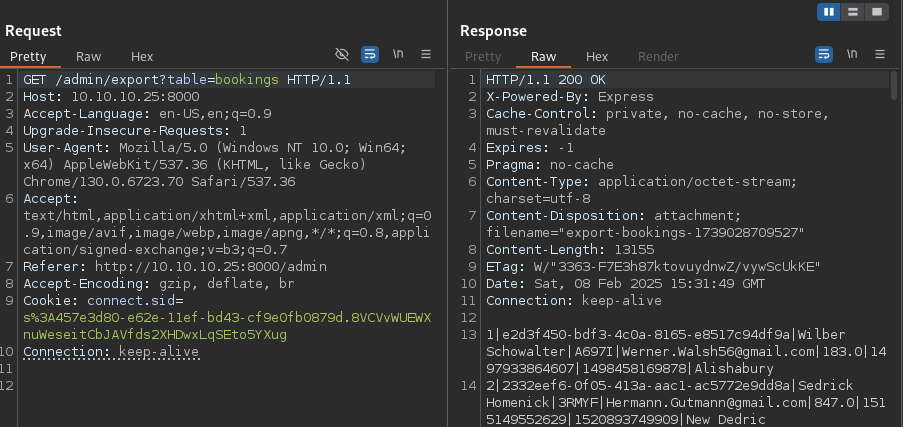Open the Response Hex tab
This screenshot has height=427, width=903.
[x=597, y=57]
